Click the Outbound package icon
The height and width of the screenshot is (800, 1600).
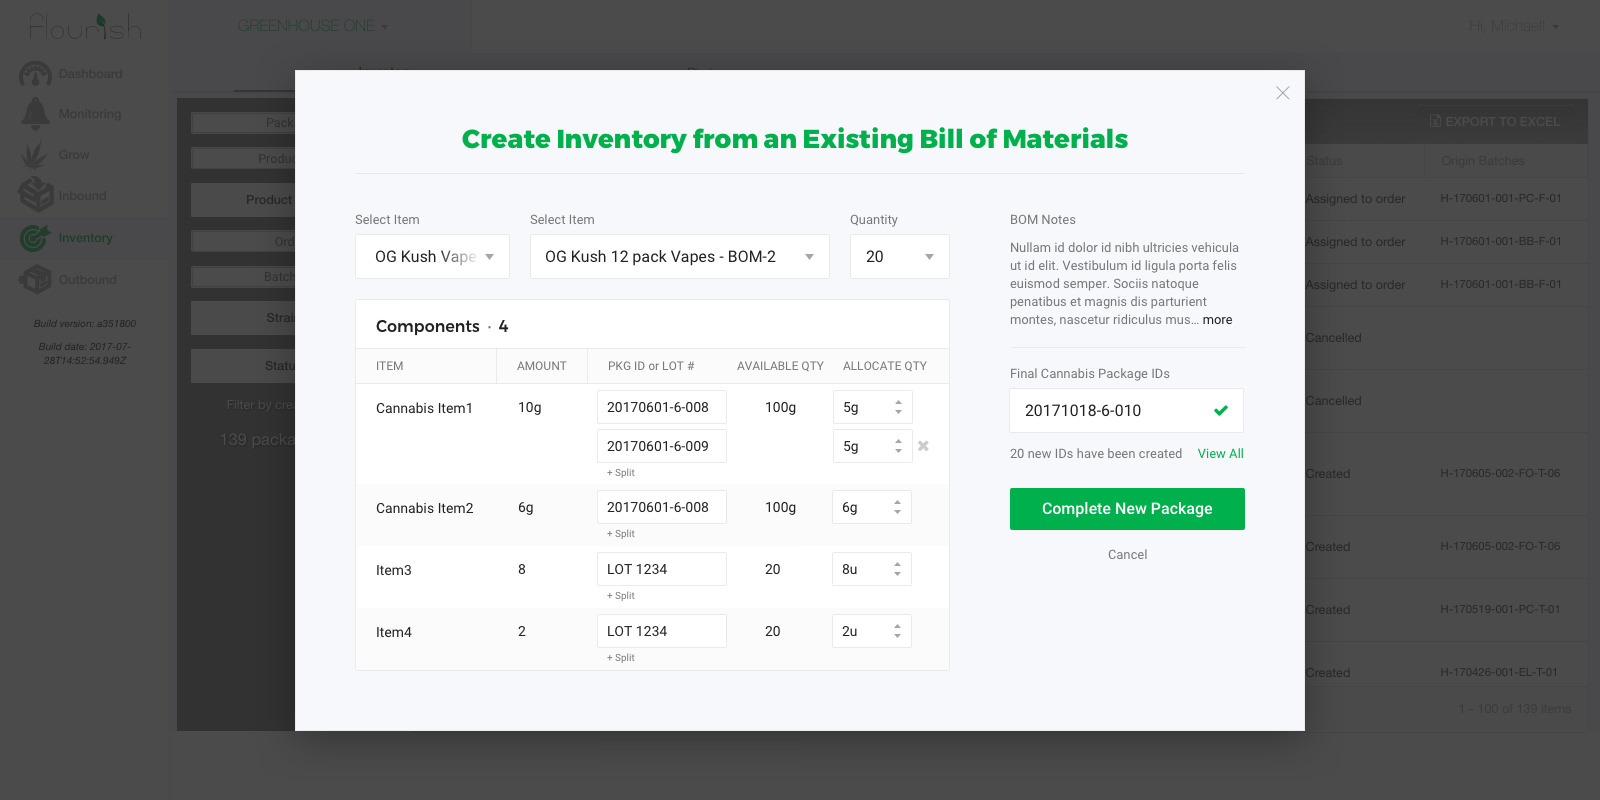[35, 279]
